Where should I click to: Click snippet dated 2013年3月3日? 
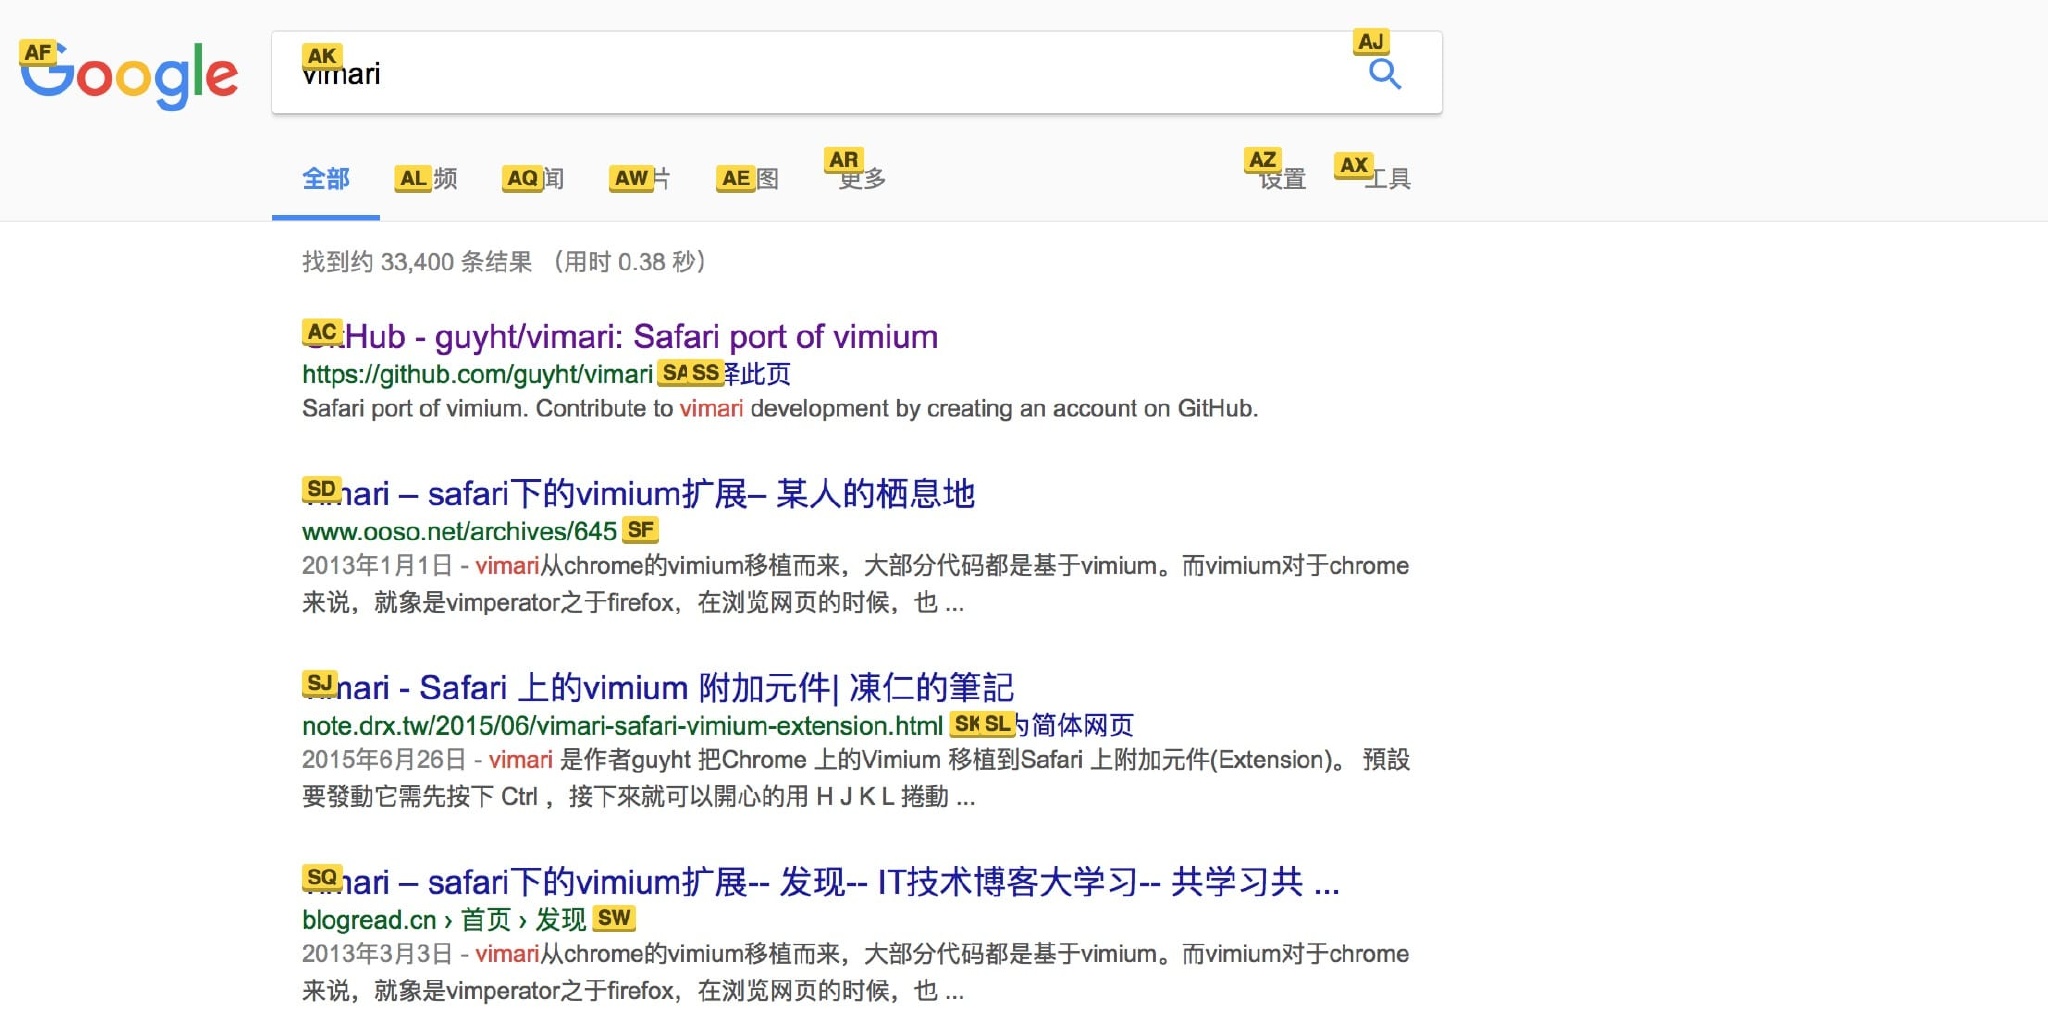(x=855, y=972)
